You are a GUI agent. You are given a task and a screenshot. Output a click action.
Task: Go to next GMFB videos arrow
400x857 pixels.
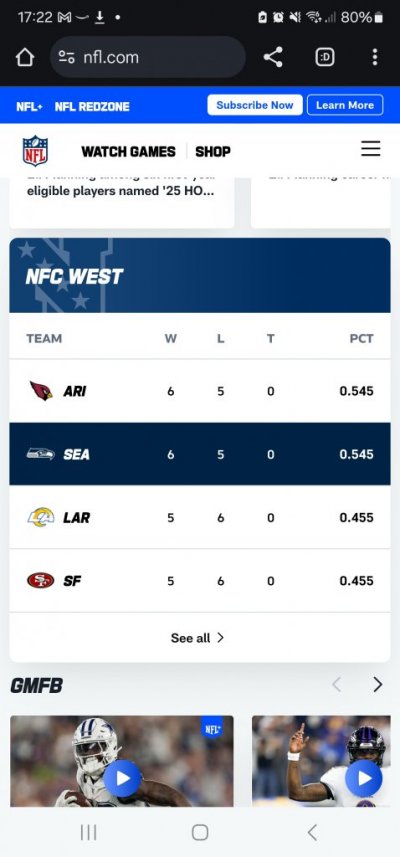click(377, 684)
